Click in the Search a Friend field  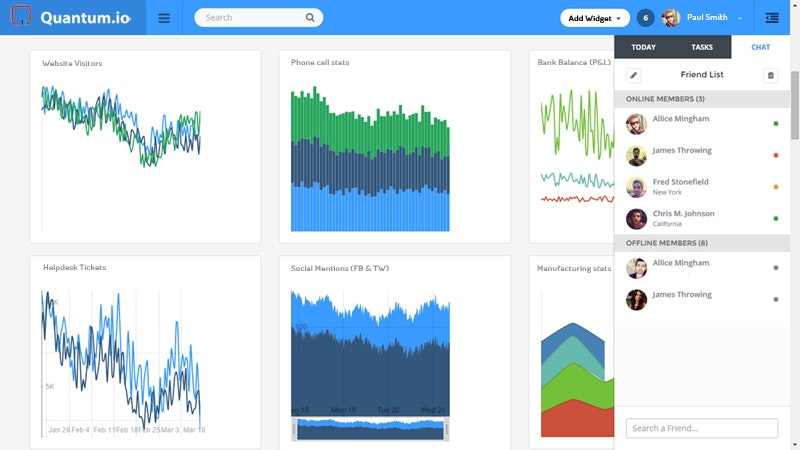(x=702, y=428)
